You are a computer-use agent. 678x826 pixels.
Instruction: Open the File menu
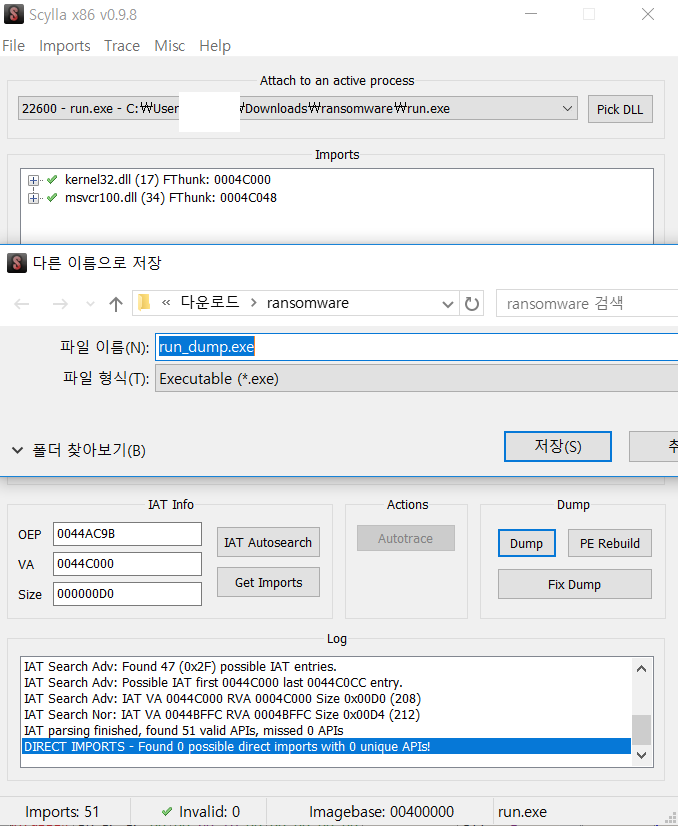tap(14, 46)
